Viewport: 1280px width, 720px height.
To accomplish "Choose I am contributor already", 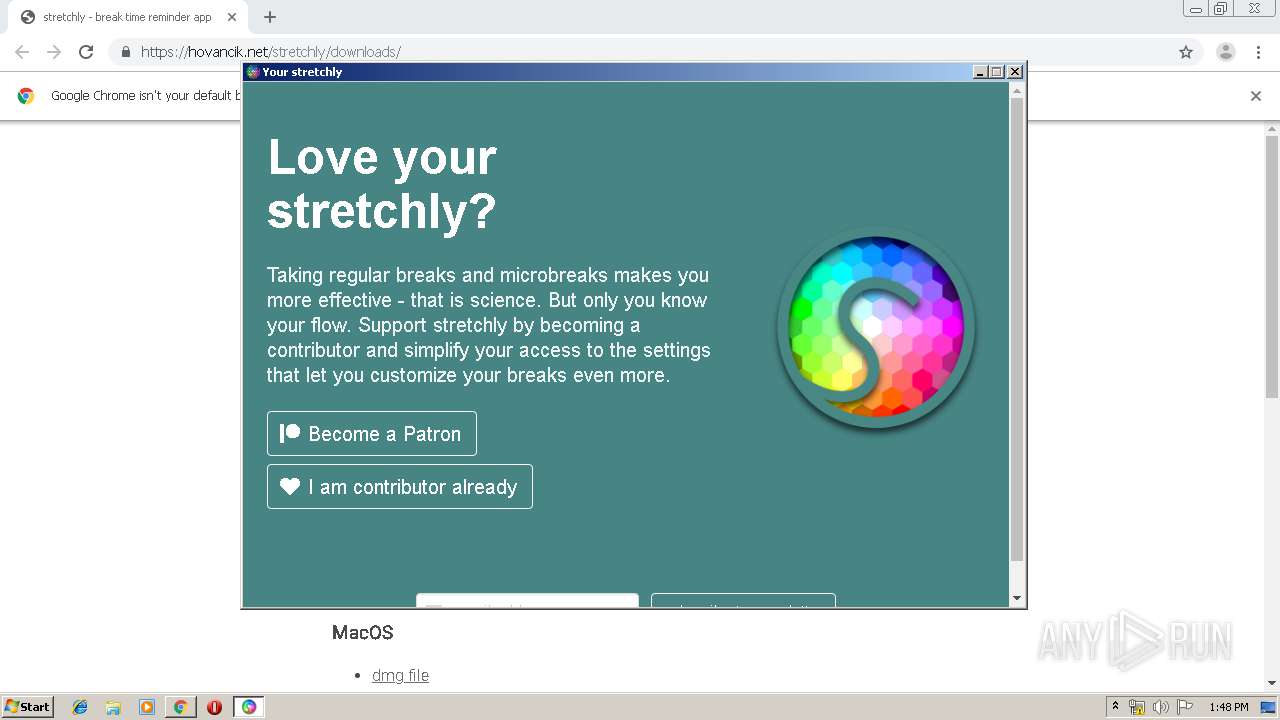I will [x=400, y=486].
